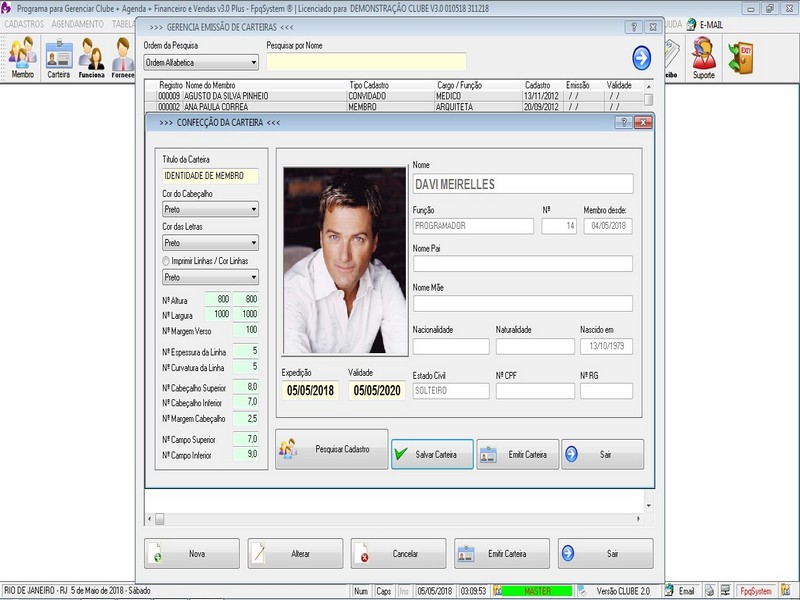Click the icon beside Versão CLUBE 2.0
This screenshot has height=600, width=800.
(583, 590)
